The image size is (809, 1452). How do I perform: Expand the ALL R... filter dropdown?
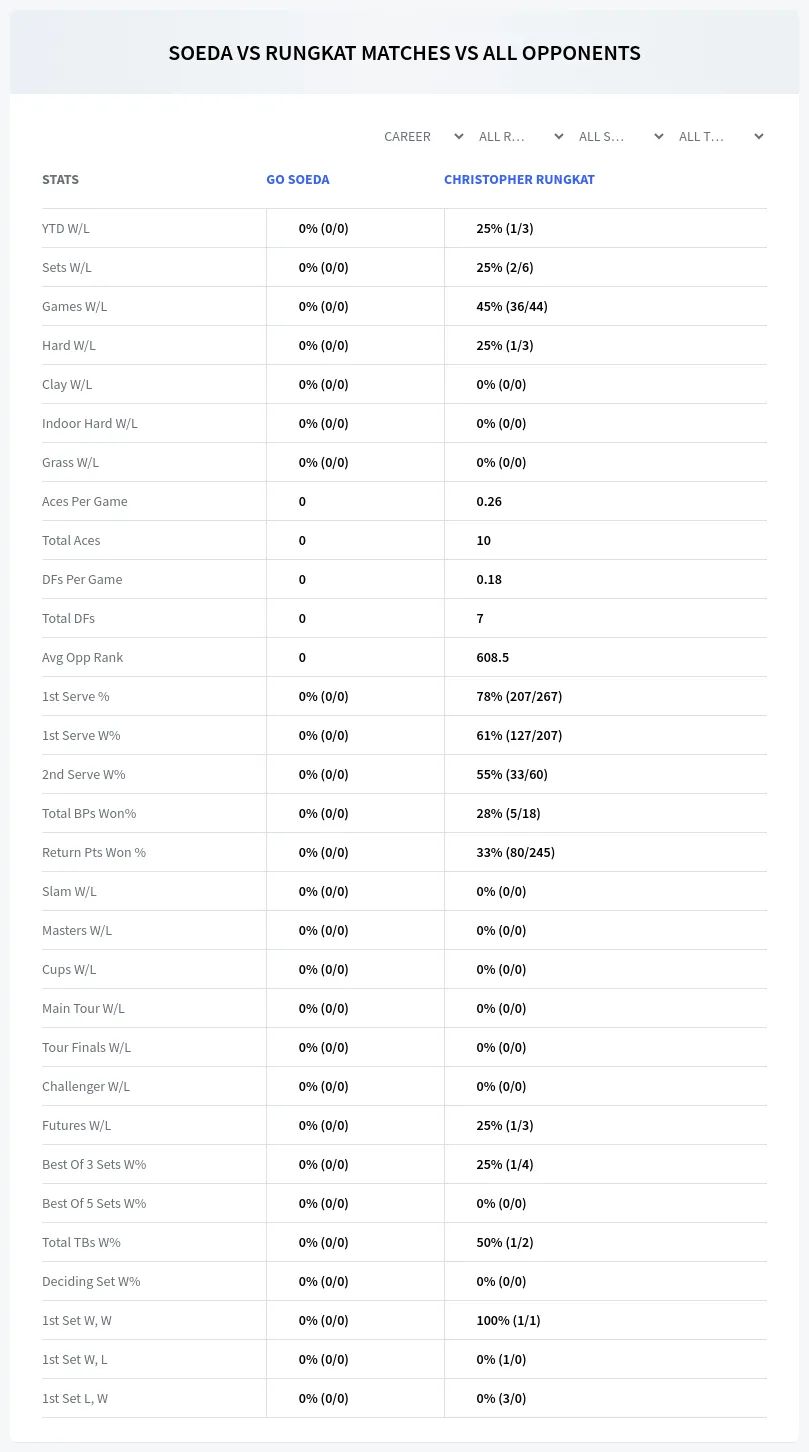(520, 136)
